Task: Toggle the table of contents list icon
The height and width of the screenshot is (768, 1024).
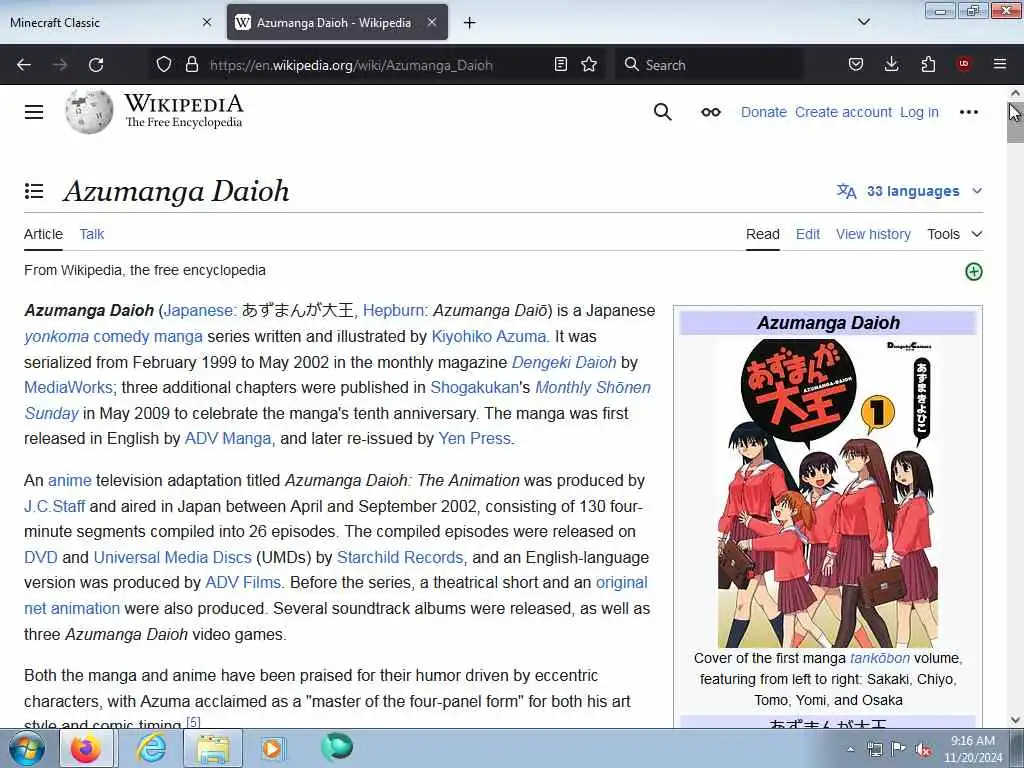Action: pyautogui.click(x=34, y=191)
